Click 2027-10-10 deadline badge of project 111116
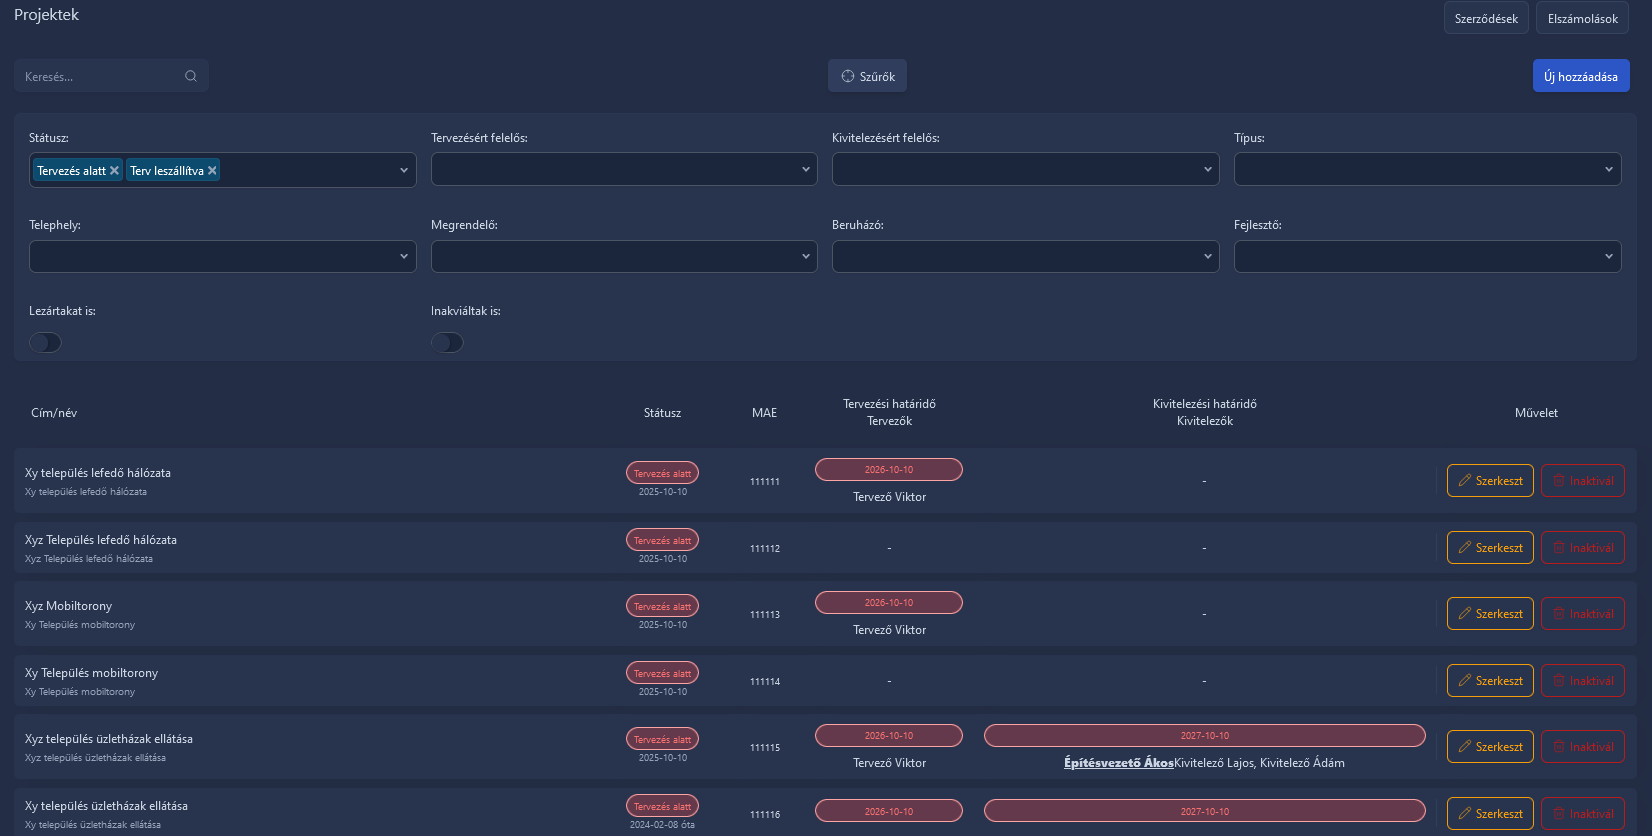Screen dimensions: 1652x836 1204,811
